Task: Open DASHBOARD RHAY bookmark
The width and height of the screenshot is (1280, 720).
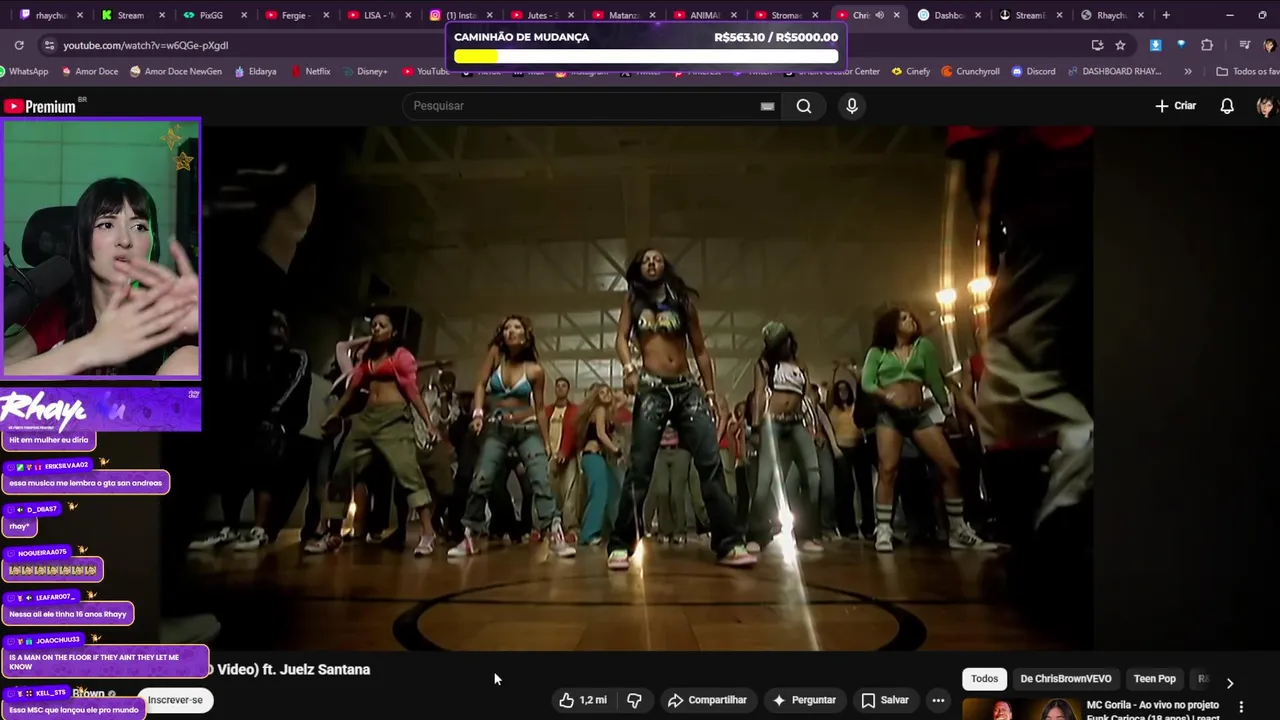Action: pos(1115,71)
